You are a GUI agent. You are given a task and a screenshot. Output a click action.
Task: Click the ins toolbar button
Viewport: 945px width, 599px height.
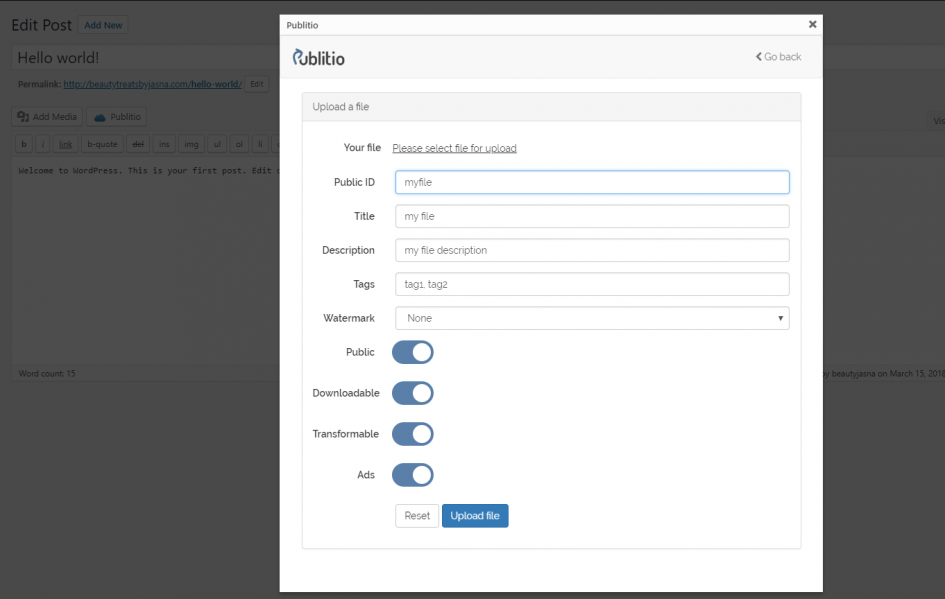pyautogui.click(x=164, y=144)
